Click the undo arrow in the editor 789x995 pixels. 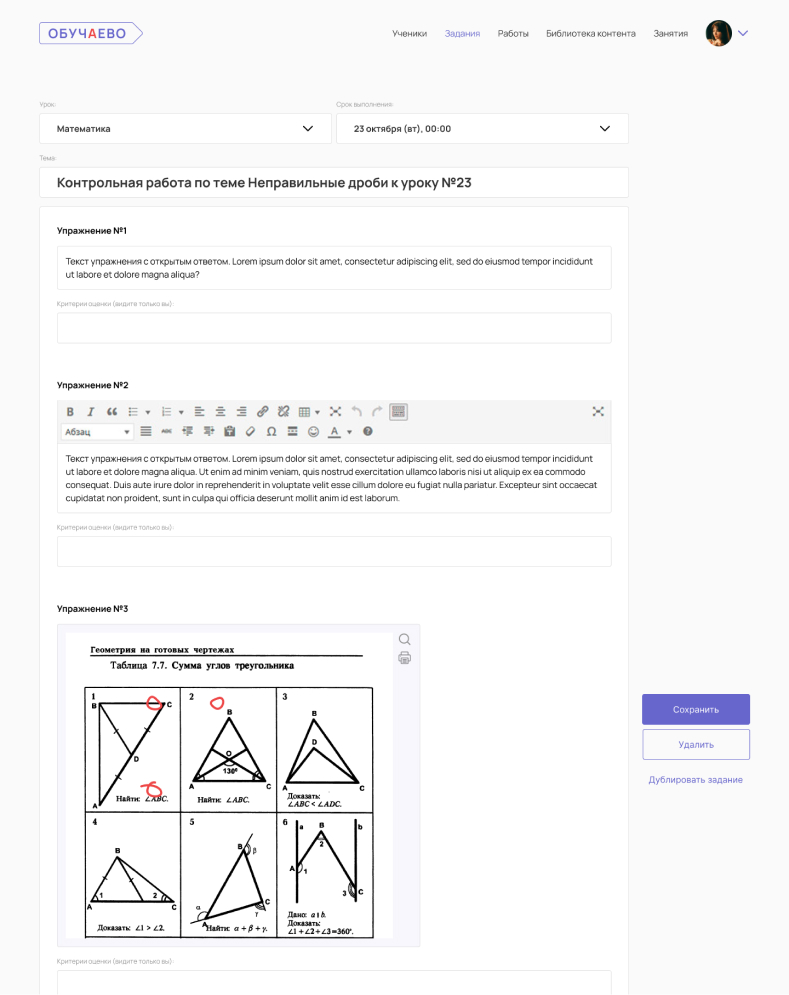[x=357, y=411]
